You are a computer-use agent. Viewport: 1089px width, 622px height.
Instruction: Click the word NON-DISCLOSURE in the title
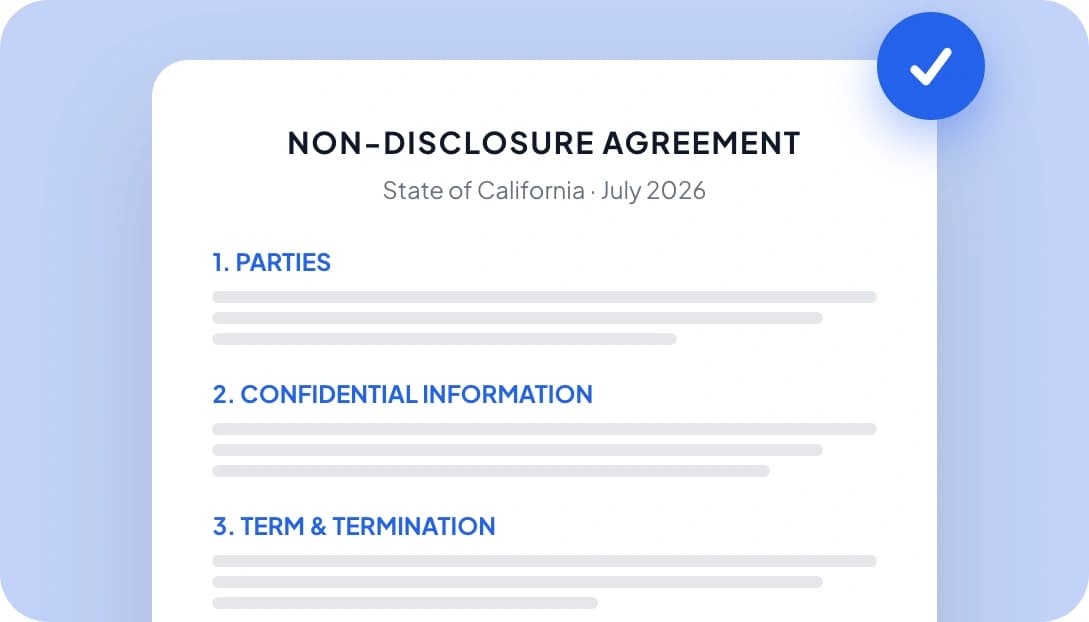[440, 143]
